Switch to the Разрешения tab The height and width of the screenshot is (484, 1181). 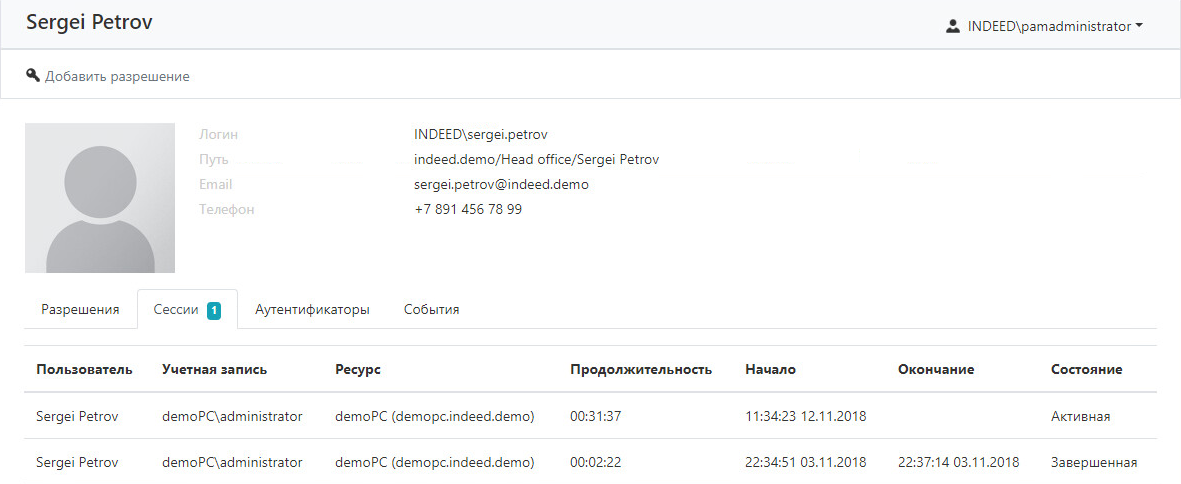pyautogui.click(x=80, y=310)
